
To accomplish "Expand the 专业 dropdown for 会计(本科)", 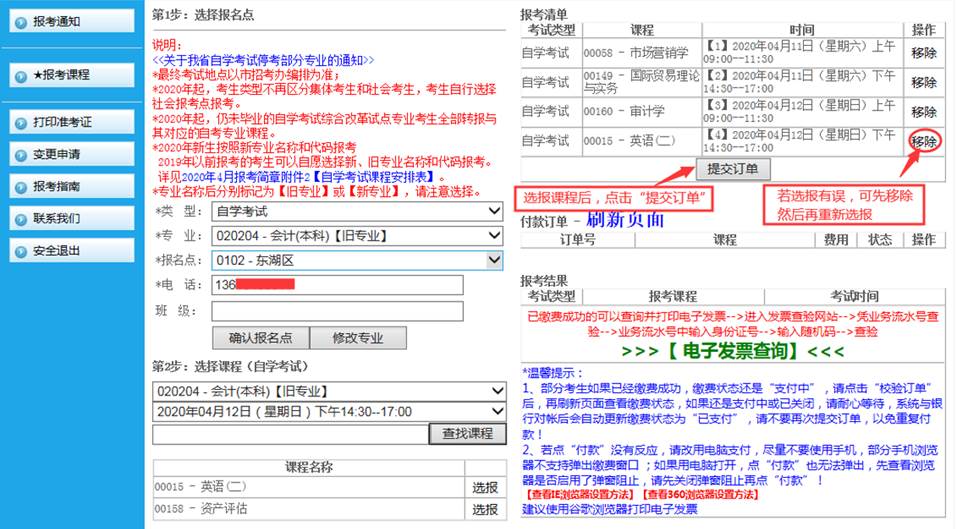I will pos(357,236).
